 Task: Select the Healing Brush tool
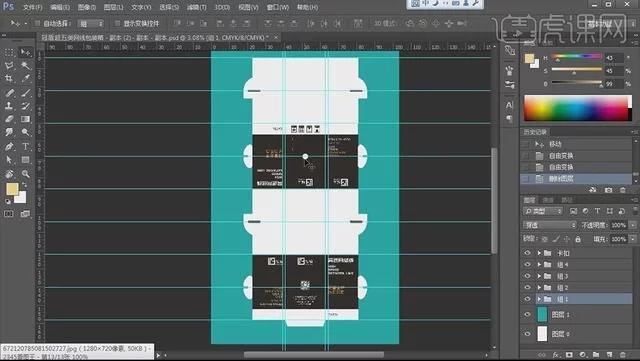coord(9,93)
